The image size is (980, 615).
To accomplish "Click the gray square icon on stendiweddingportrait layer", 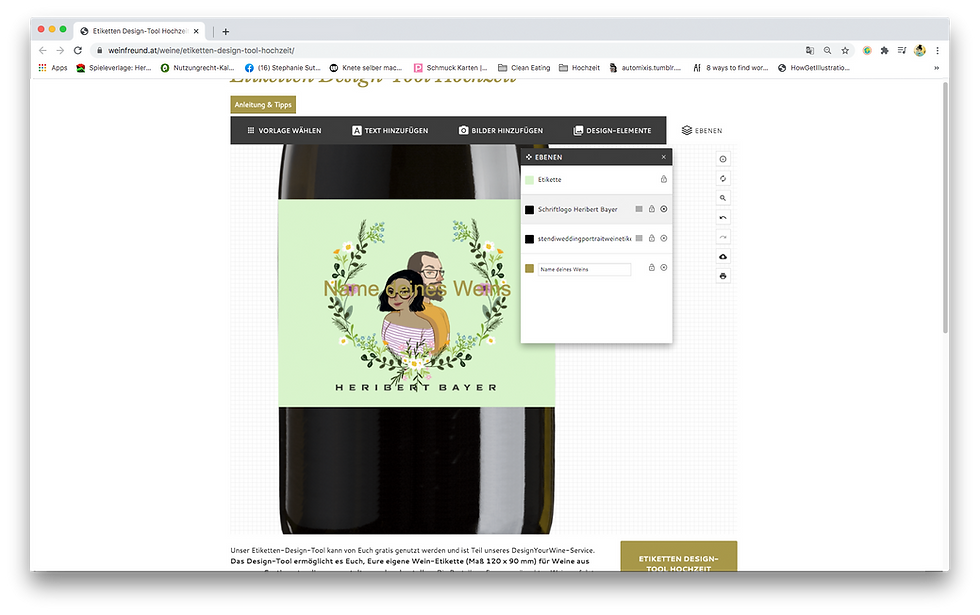I will (639, 238).
